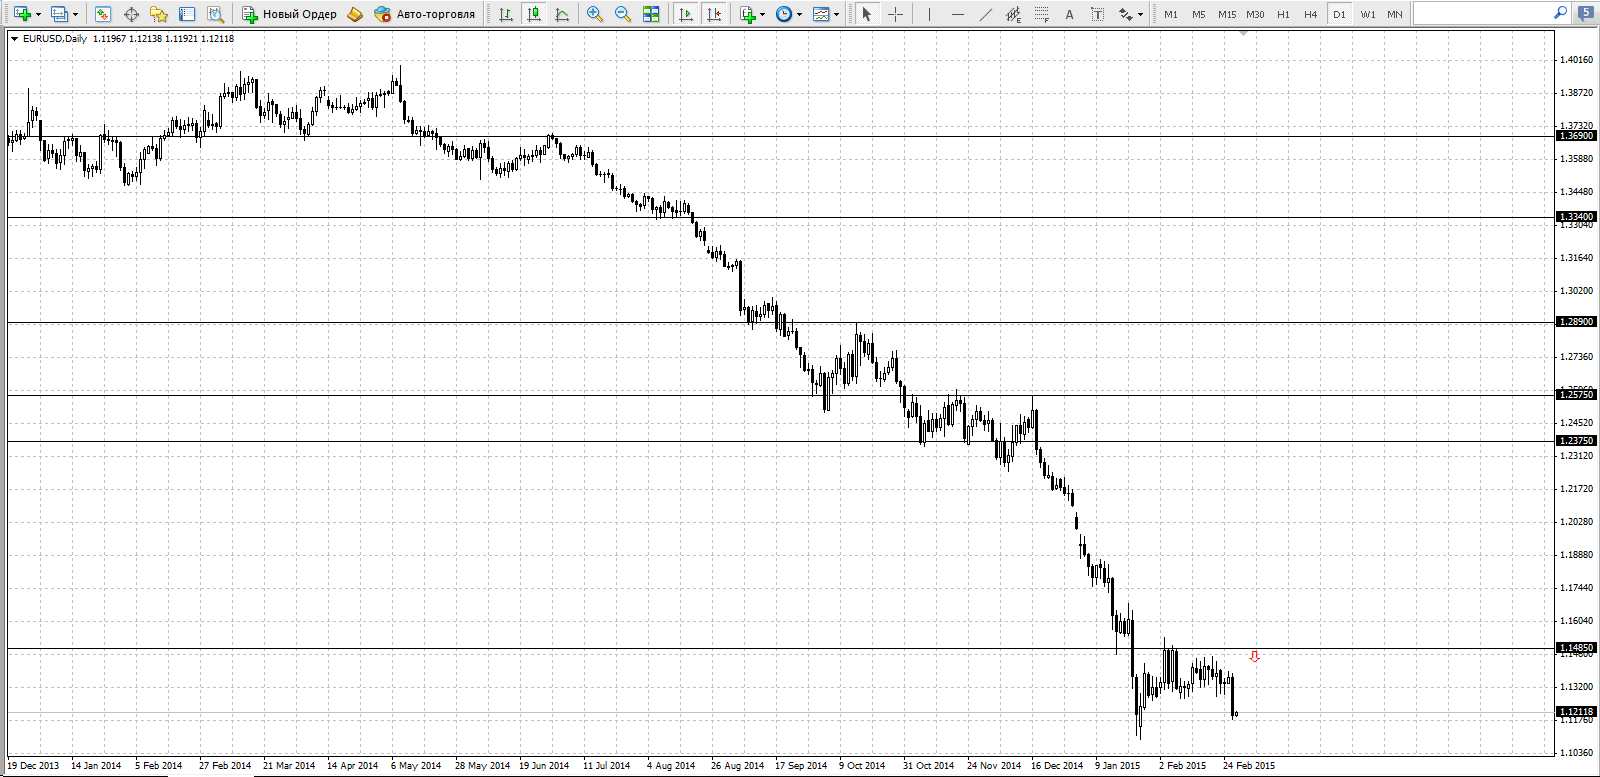The width and height of the screenshot is (1600, 777).
Task: Click the Arrows drawing icon
Action: (1125, 14)
